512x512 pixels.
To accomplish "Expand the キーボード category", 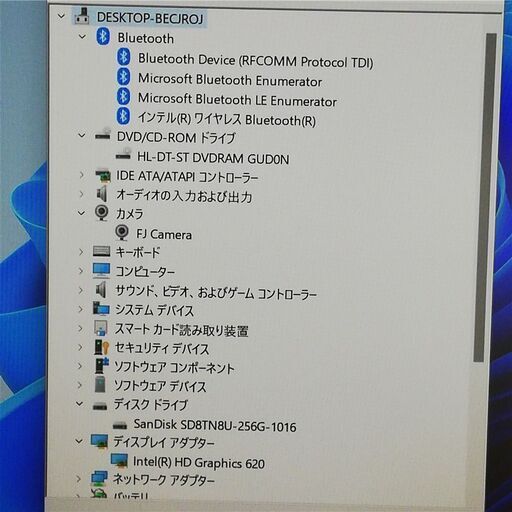I will click(x=81, y=252).
